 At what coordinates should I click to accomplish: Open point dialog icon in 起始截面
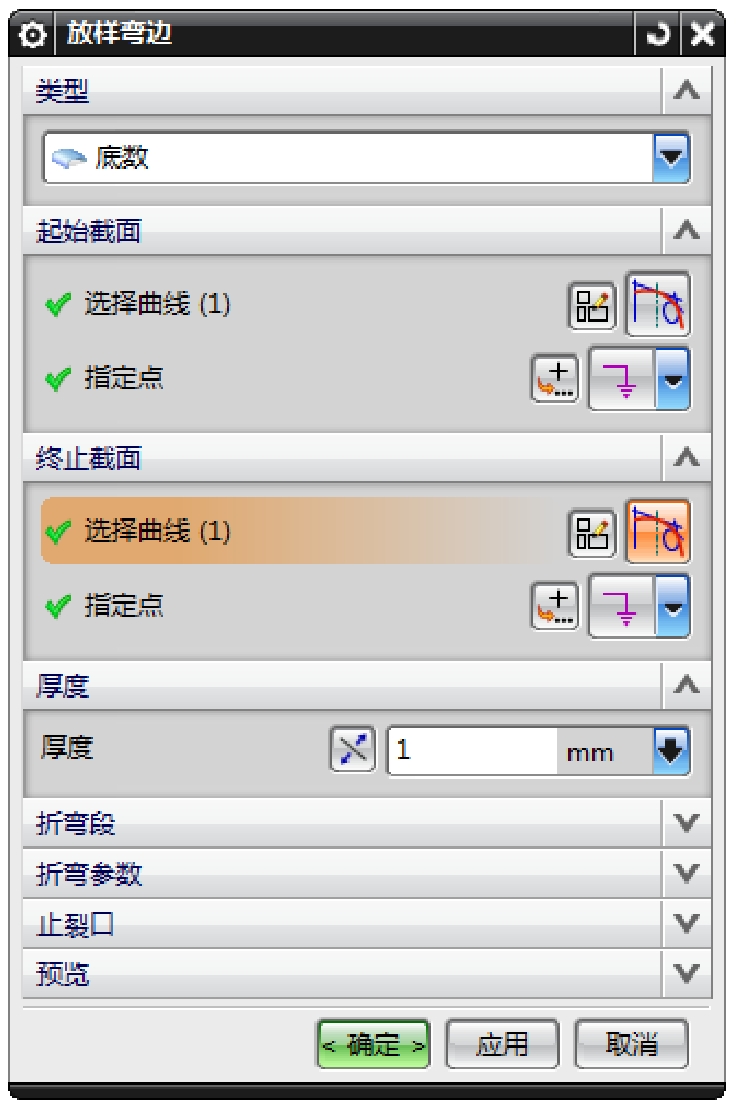point(555,379)
